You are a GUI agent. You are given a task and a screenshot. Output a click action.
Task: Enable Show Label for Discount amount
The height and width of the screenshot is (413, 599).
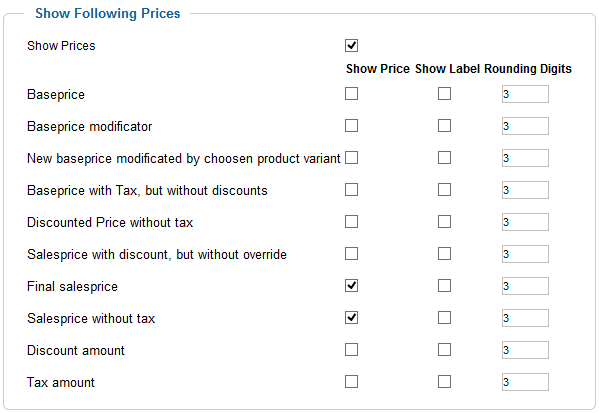444,350
